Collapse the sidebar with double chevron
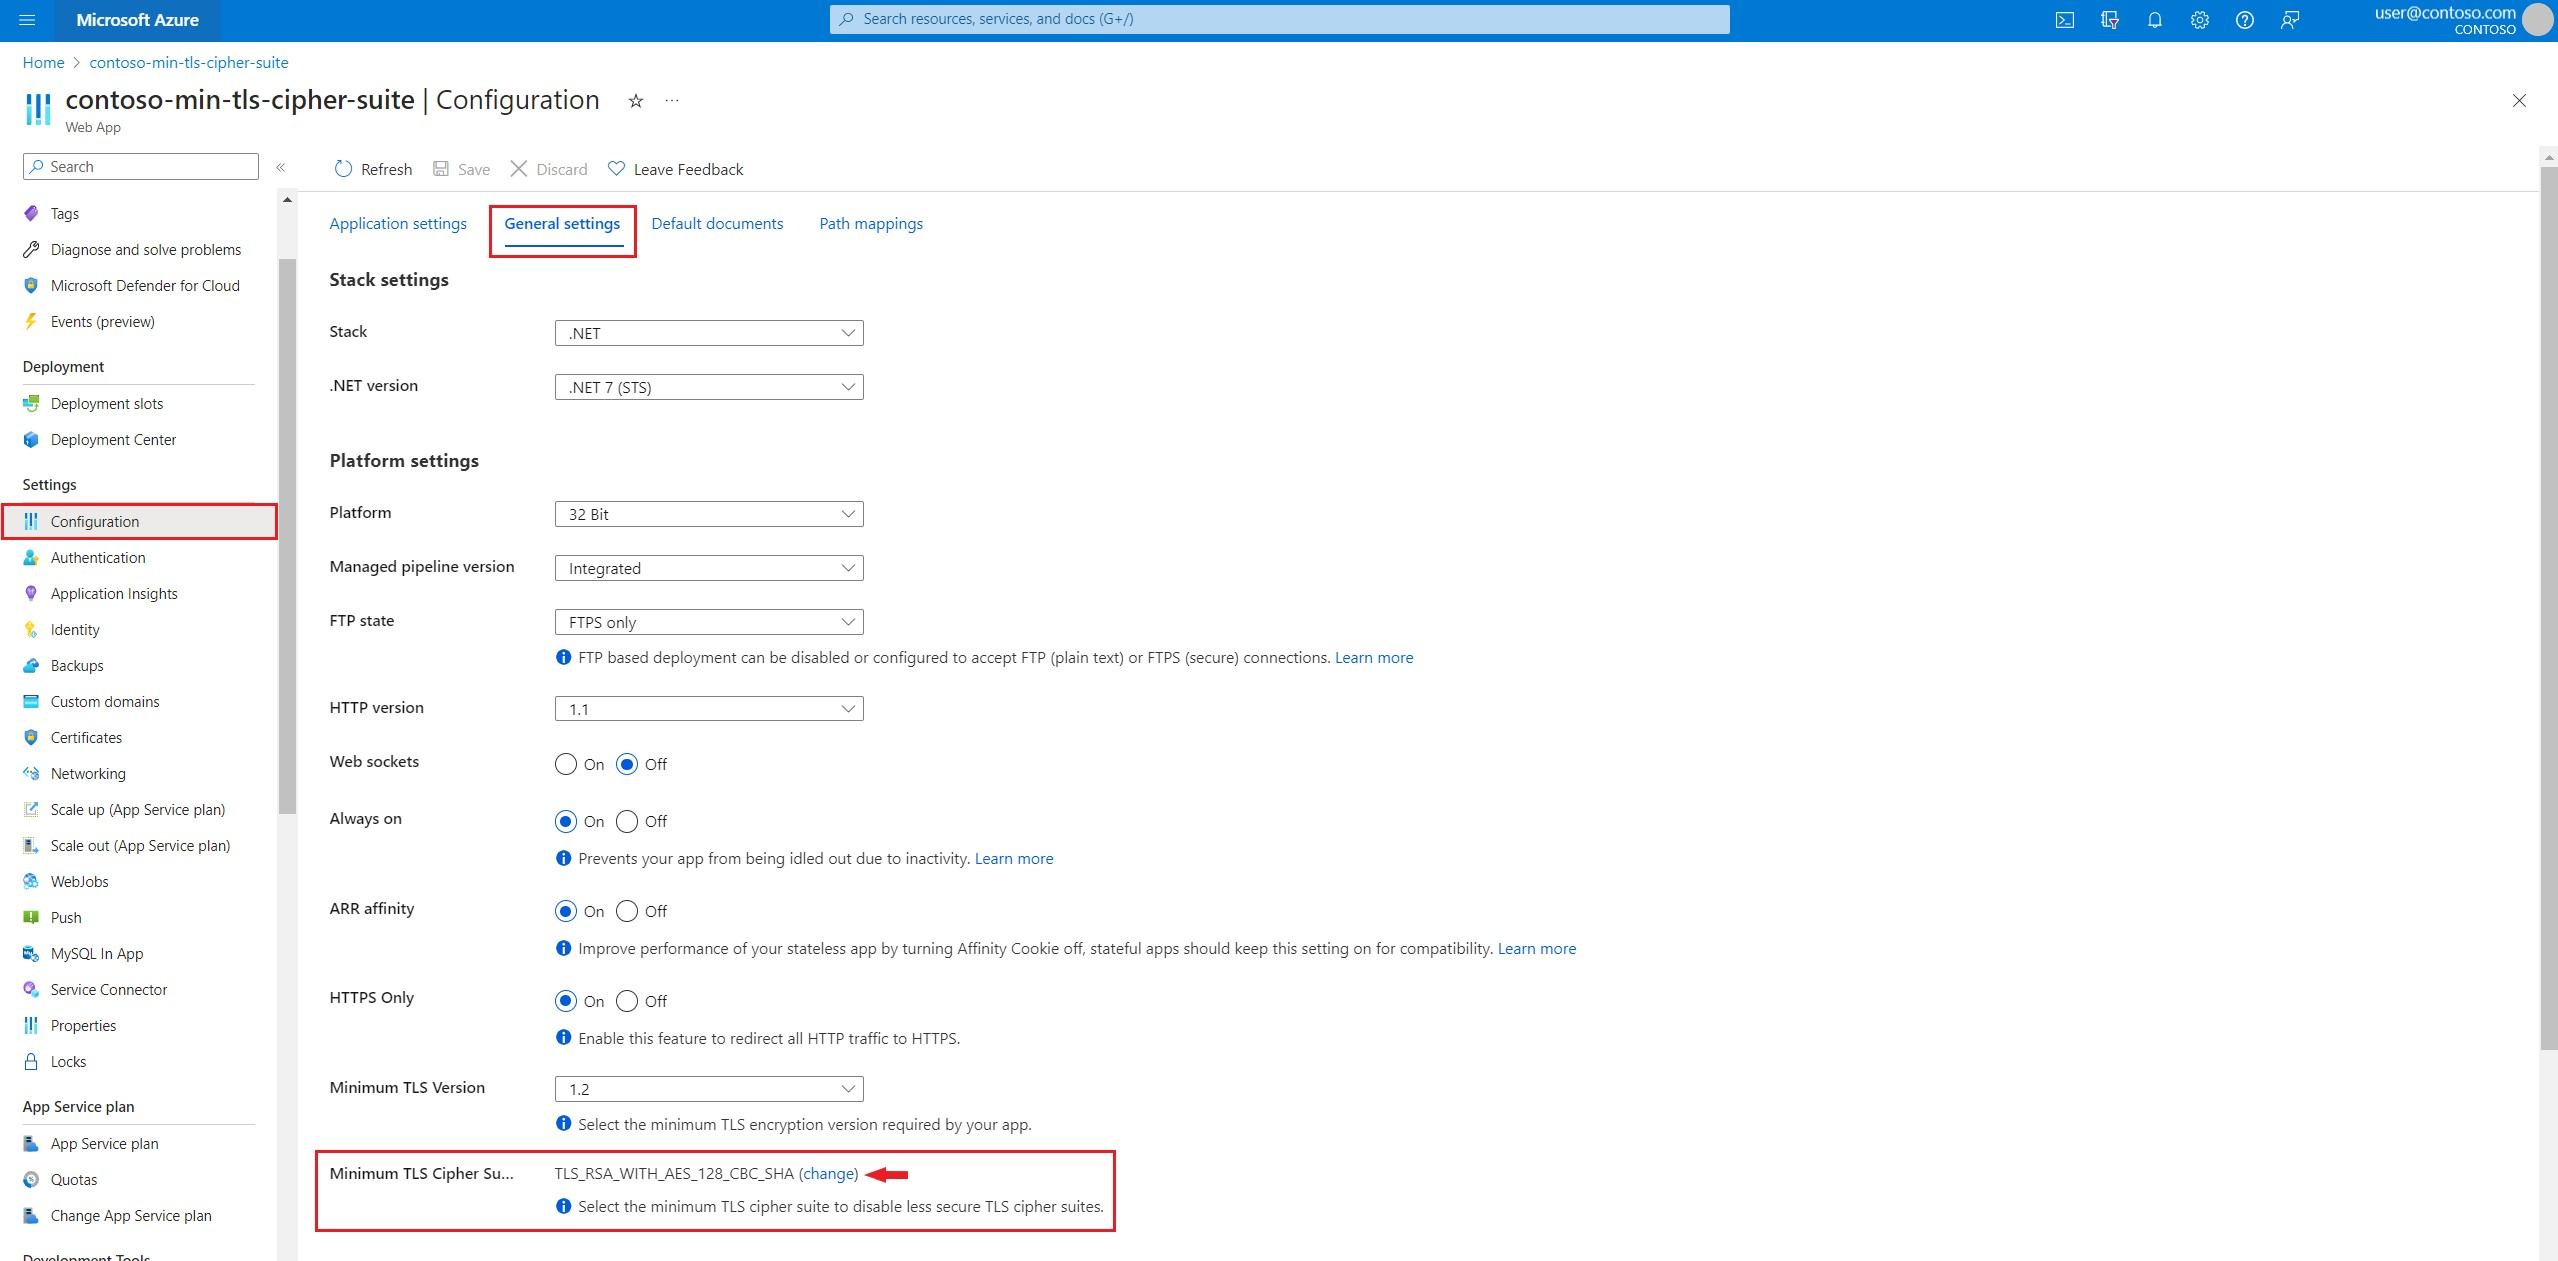The height and width of the screenshot is (1261, 2558). tap(281, 167)
